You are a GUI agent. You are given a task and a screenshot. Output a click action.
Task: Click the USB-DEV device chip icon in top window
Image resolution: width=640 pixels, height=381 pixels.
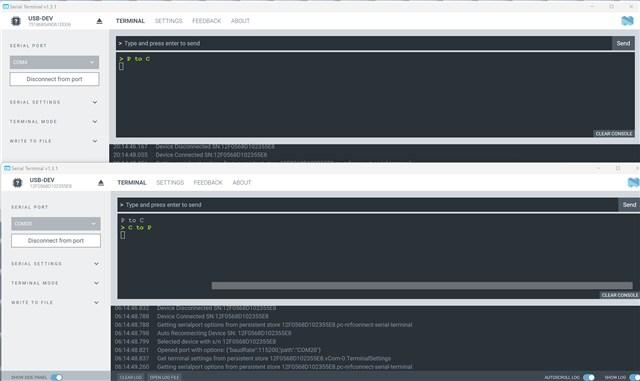16,21
